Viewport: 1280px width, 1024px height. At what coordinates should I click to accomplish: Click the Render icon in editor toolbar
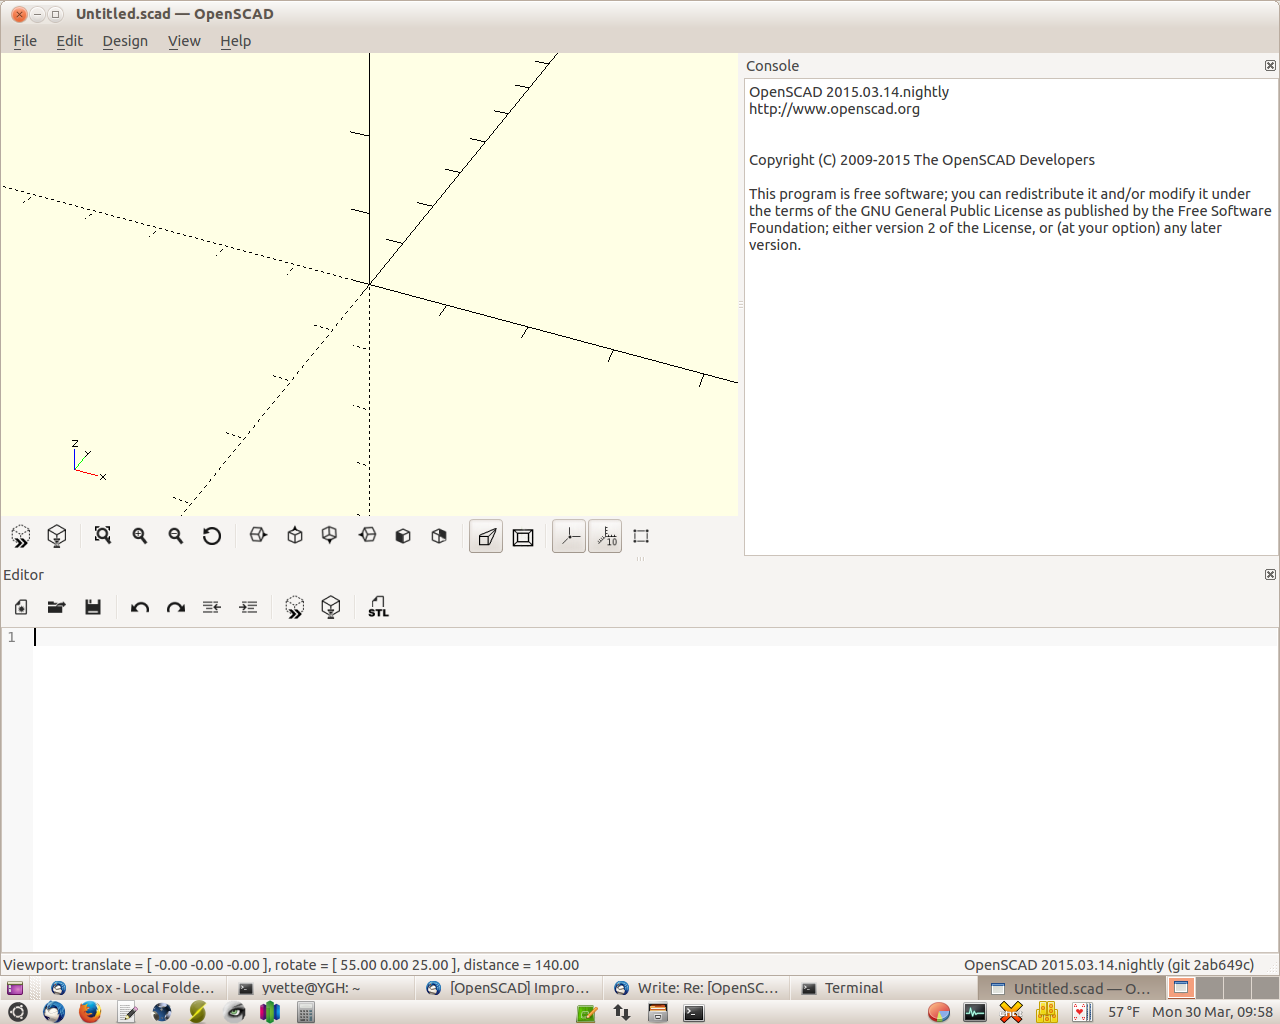tap(331, 607)
